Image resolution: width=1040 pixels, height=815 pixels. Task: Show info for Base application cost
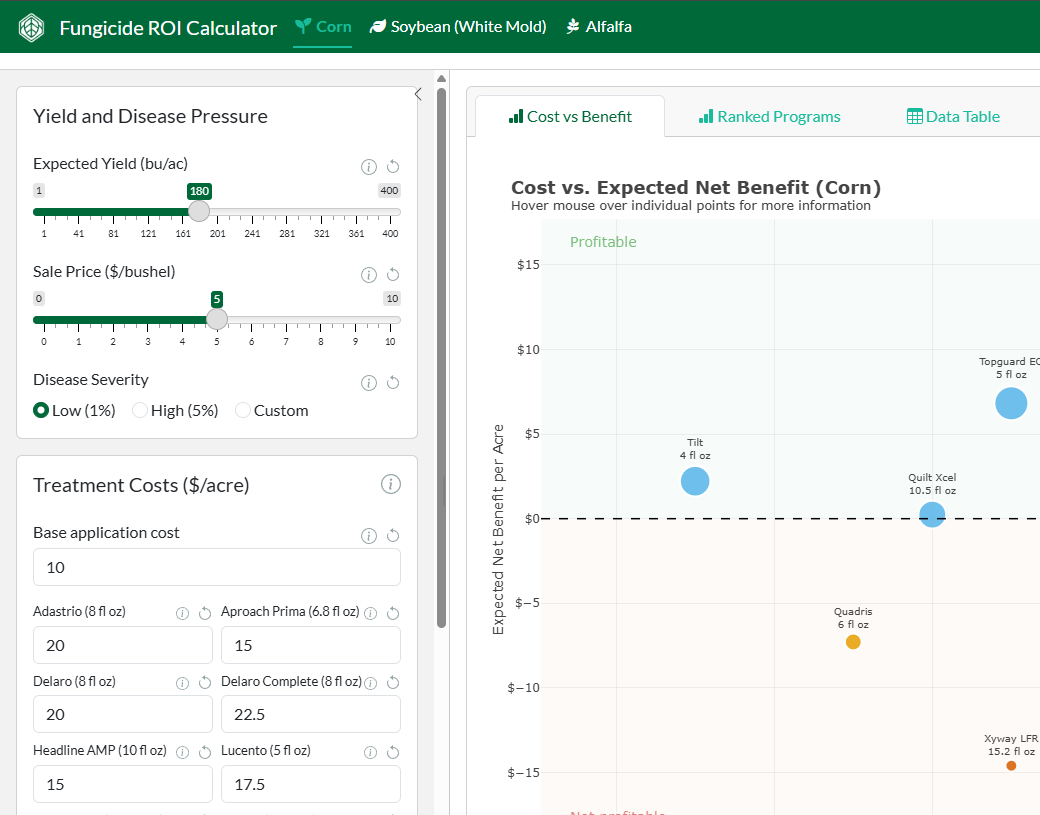[369, 536]
